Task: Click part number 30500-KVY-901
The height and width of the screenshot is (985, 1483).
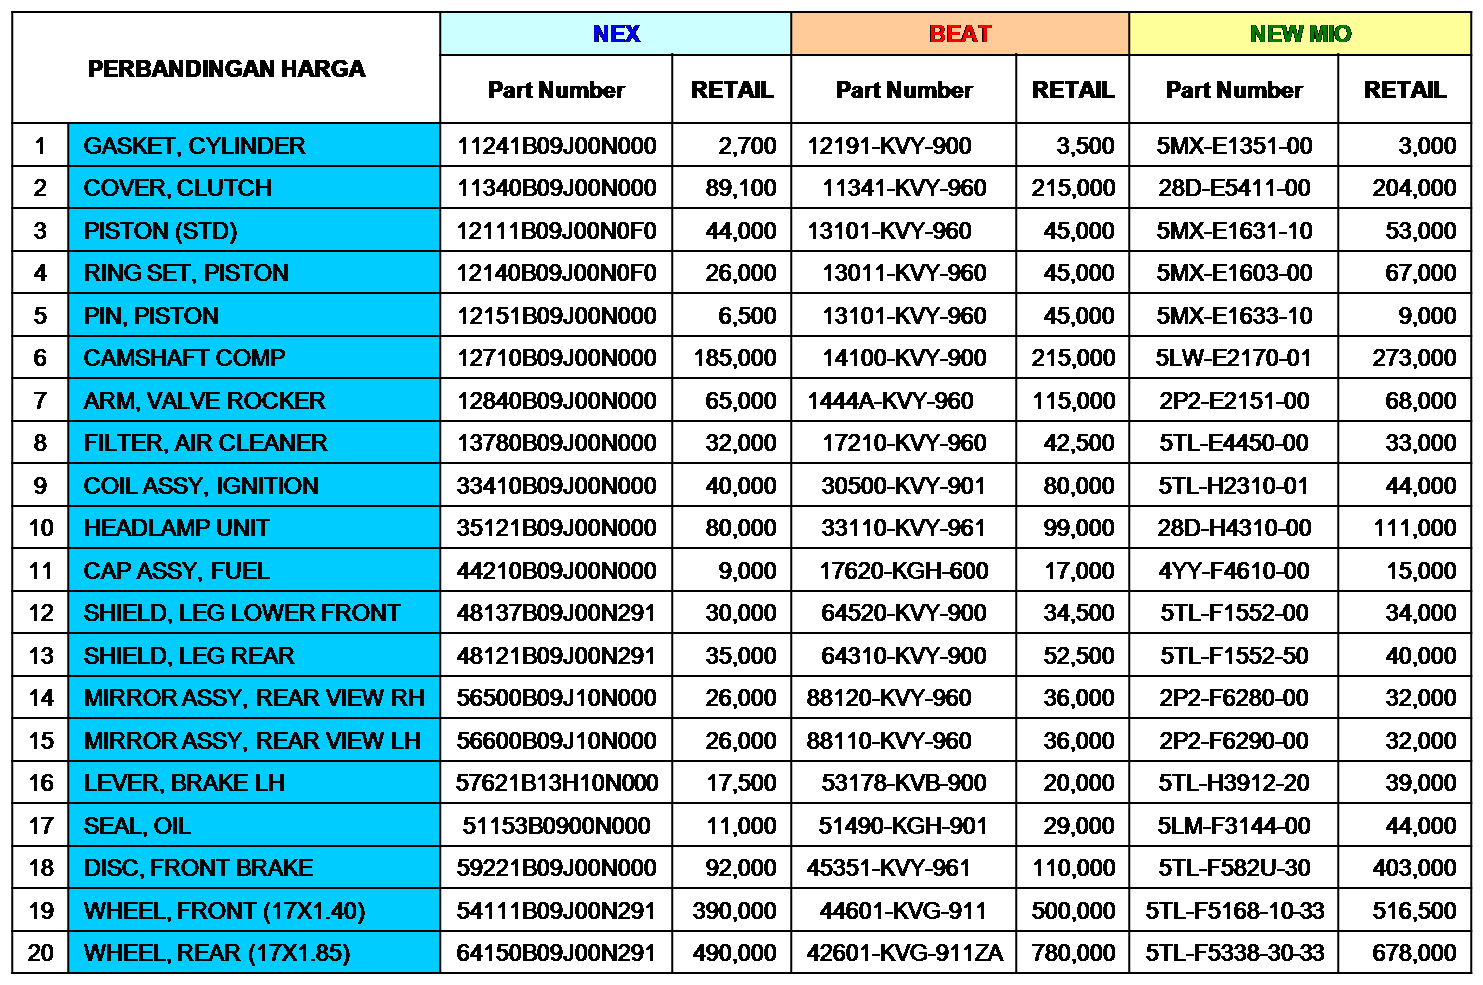Action: tap(904, 486)
